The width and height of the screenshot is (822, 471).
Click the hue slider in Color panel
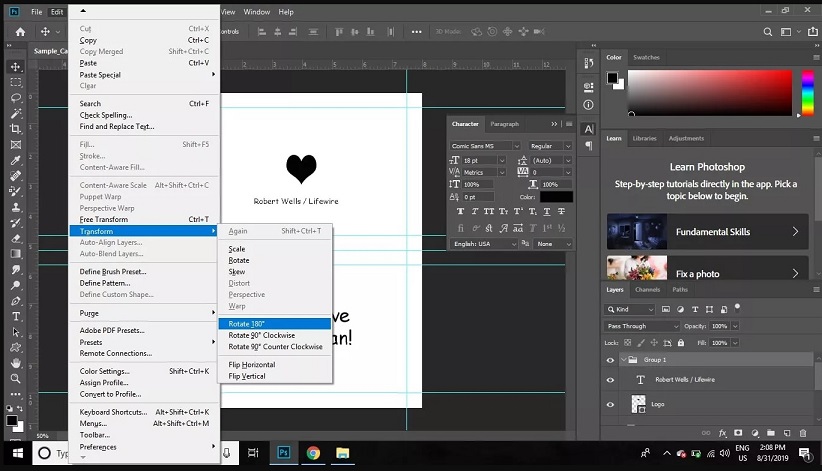(x=807, y=93)
